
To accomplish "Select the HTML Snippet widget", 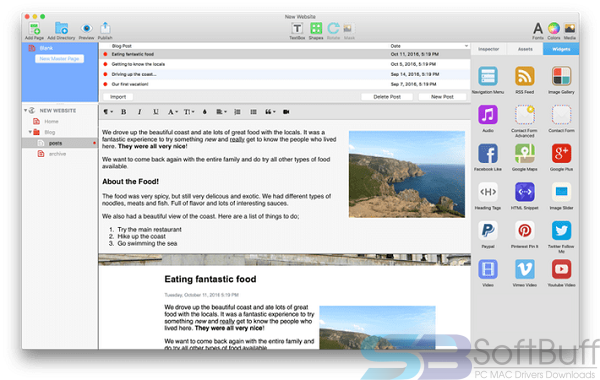I will click(525, 192).
